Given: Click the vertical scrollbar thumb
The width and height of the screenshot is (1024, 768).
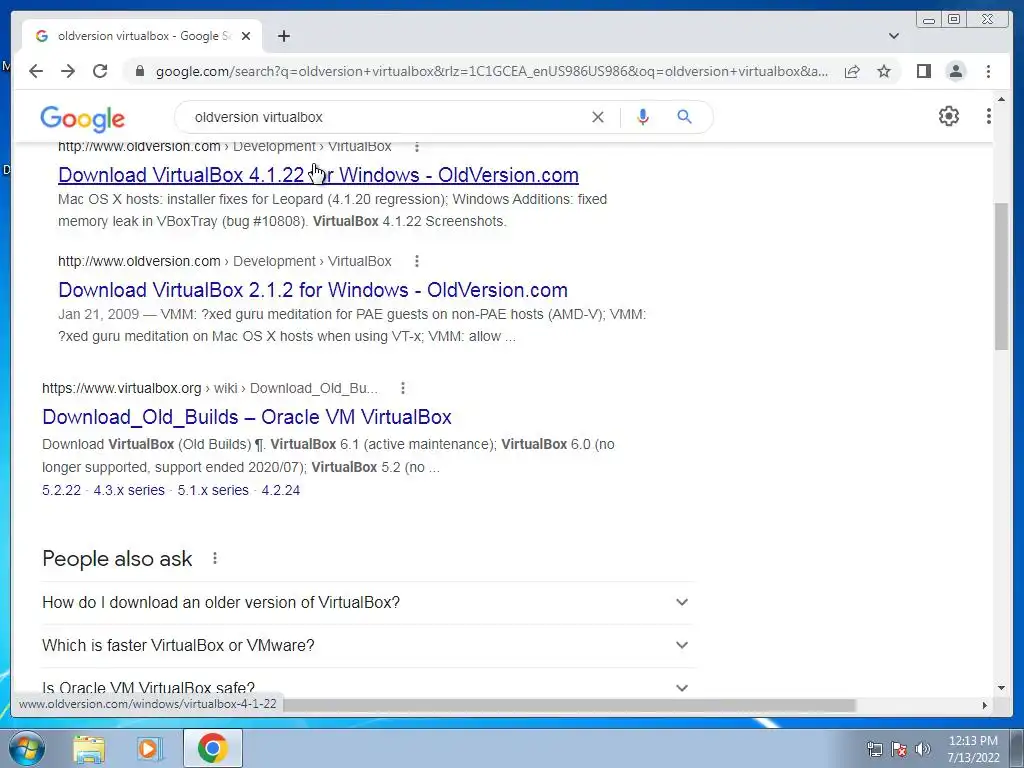Looking at the screenshot, I should pos(1001,276).
